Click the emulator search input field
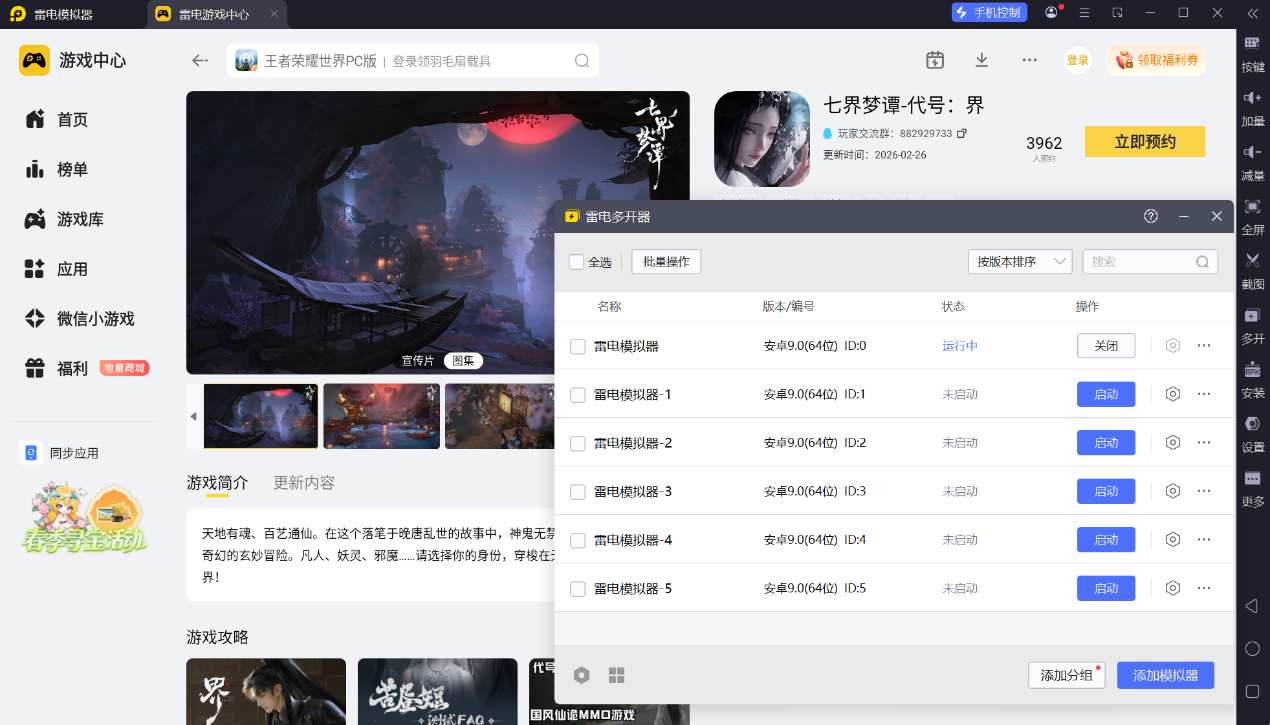 tap(1140, 262)
